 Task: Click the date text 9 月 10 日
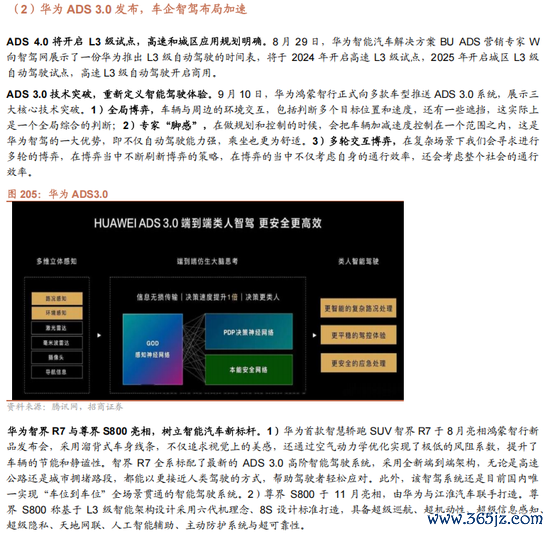click(x=240, y=94)
